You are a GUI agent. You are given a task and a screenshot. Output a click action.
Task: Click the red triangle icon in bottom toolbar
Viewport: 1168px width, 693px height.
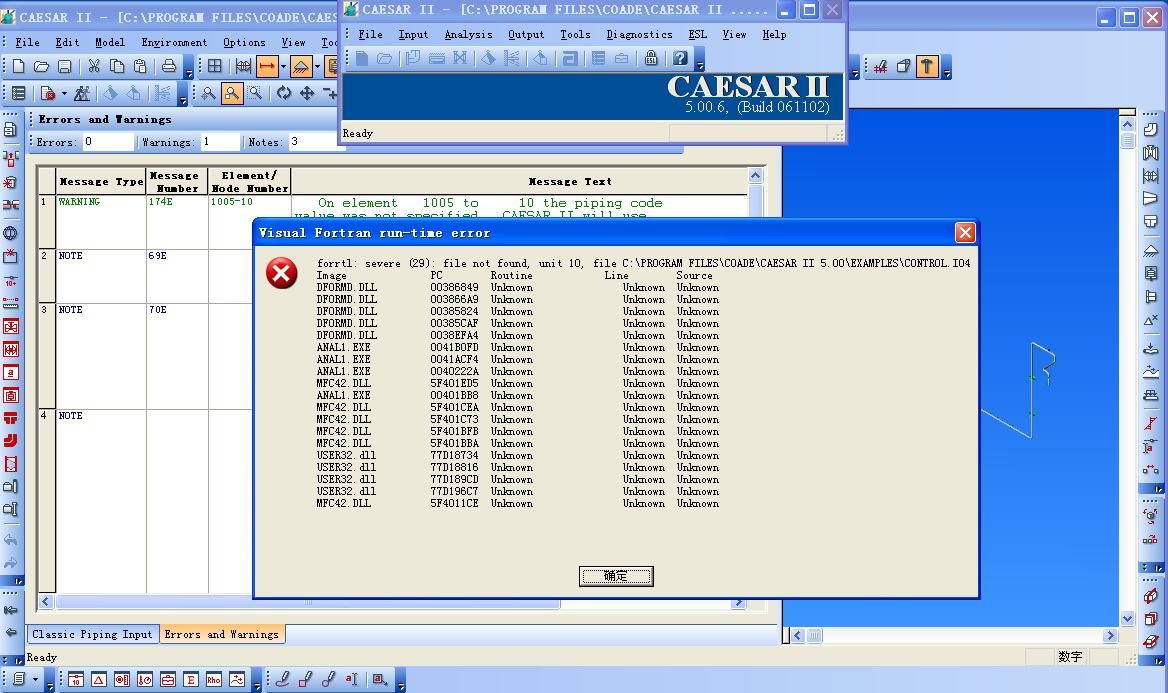98,679
